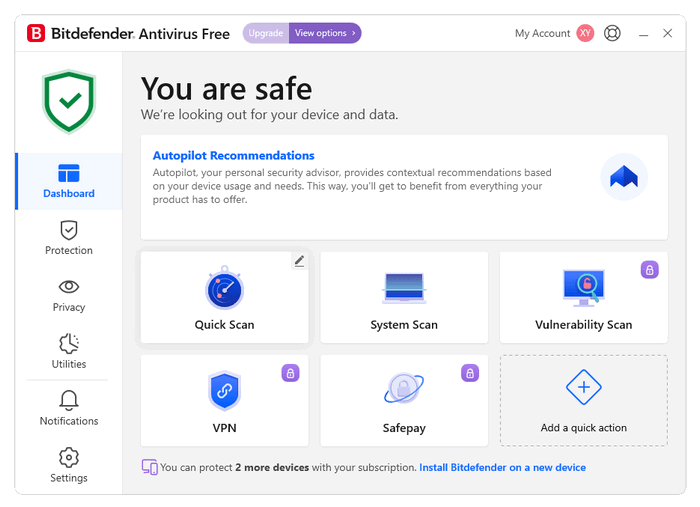The image size is (700, 507).
Task: Click the Autopilot icon on the right
Action: pyautogui.click(x=624, y=177)
